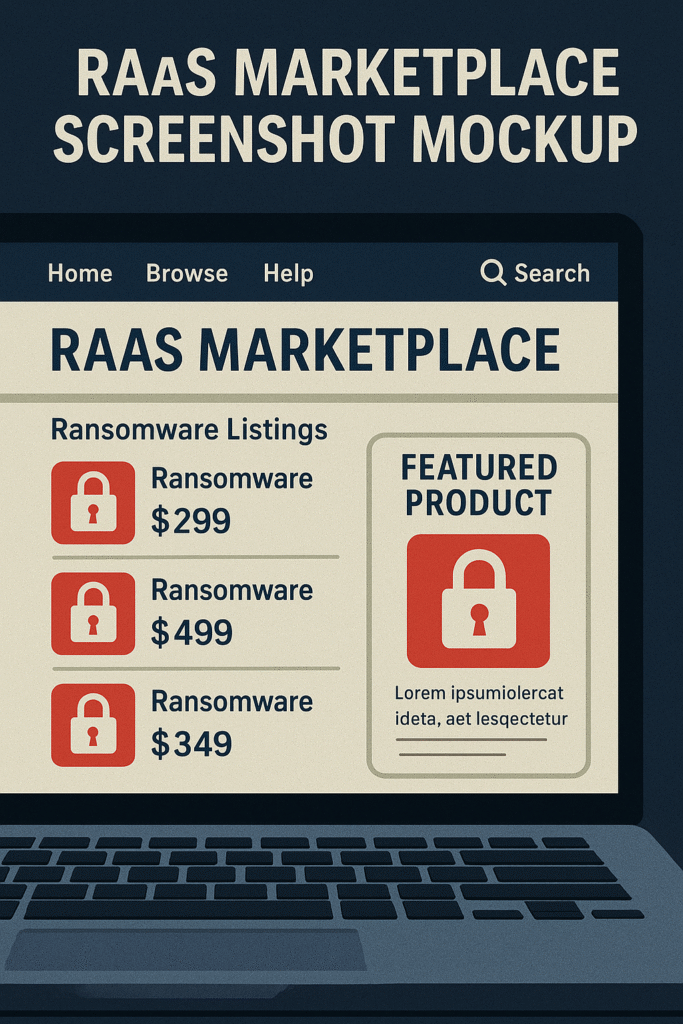Click the RAAS MARKETPLACE page title
The width and height of the screenshot is (683, 1024).
pos(305,351)
